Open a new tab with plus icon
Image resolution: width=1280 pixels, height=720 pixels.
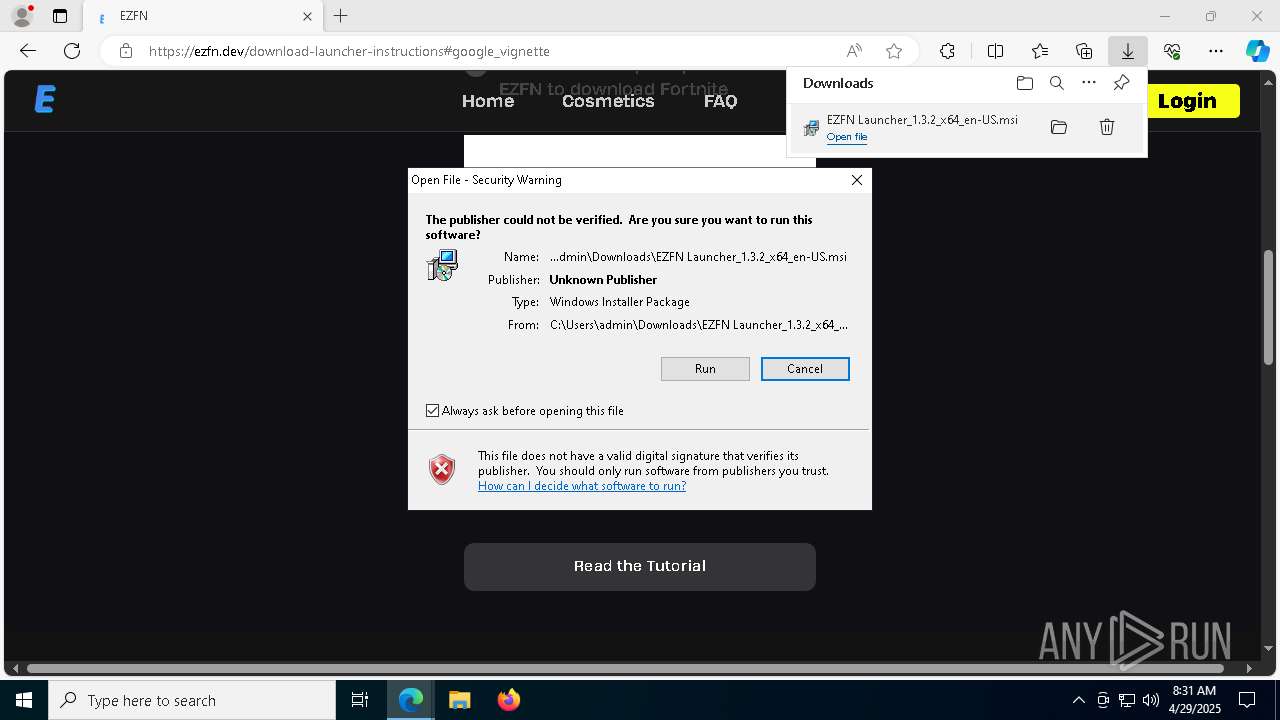pyautogui.click(x=341, y=16)
